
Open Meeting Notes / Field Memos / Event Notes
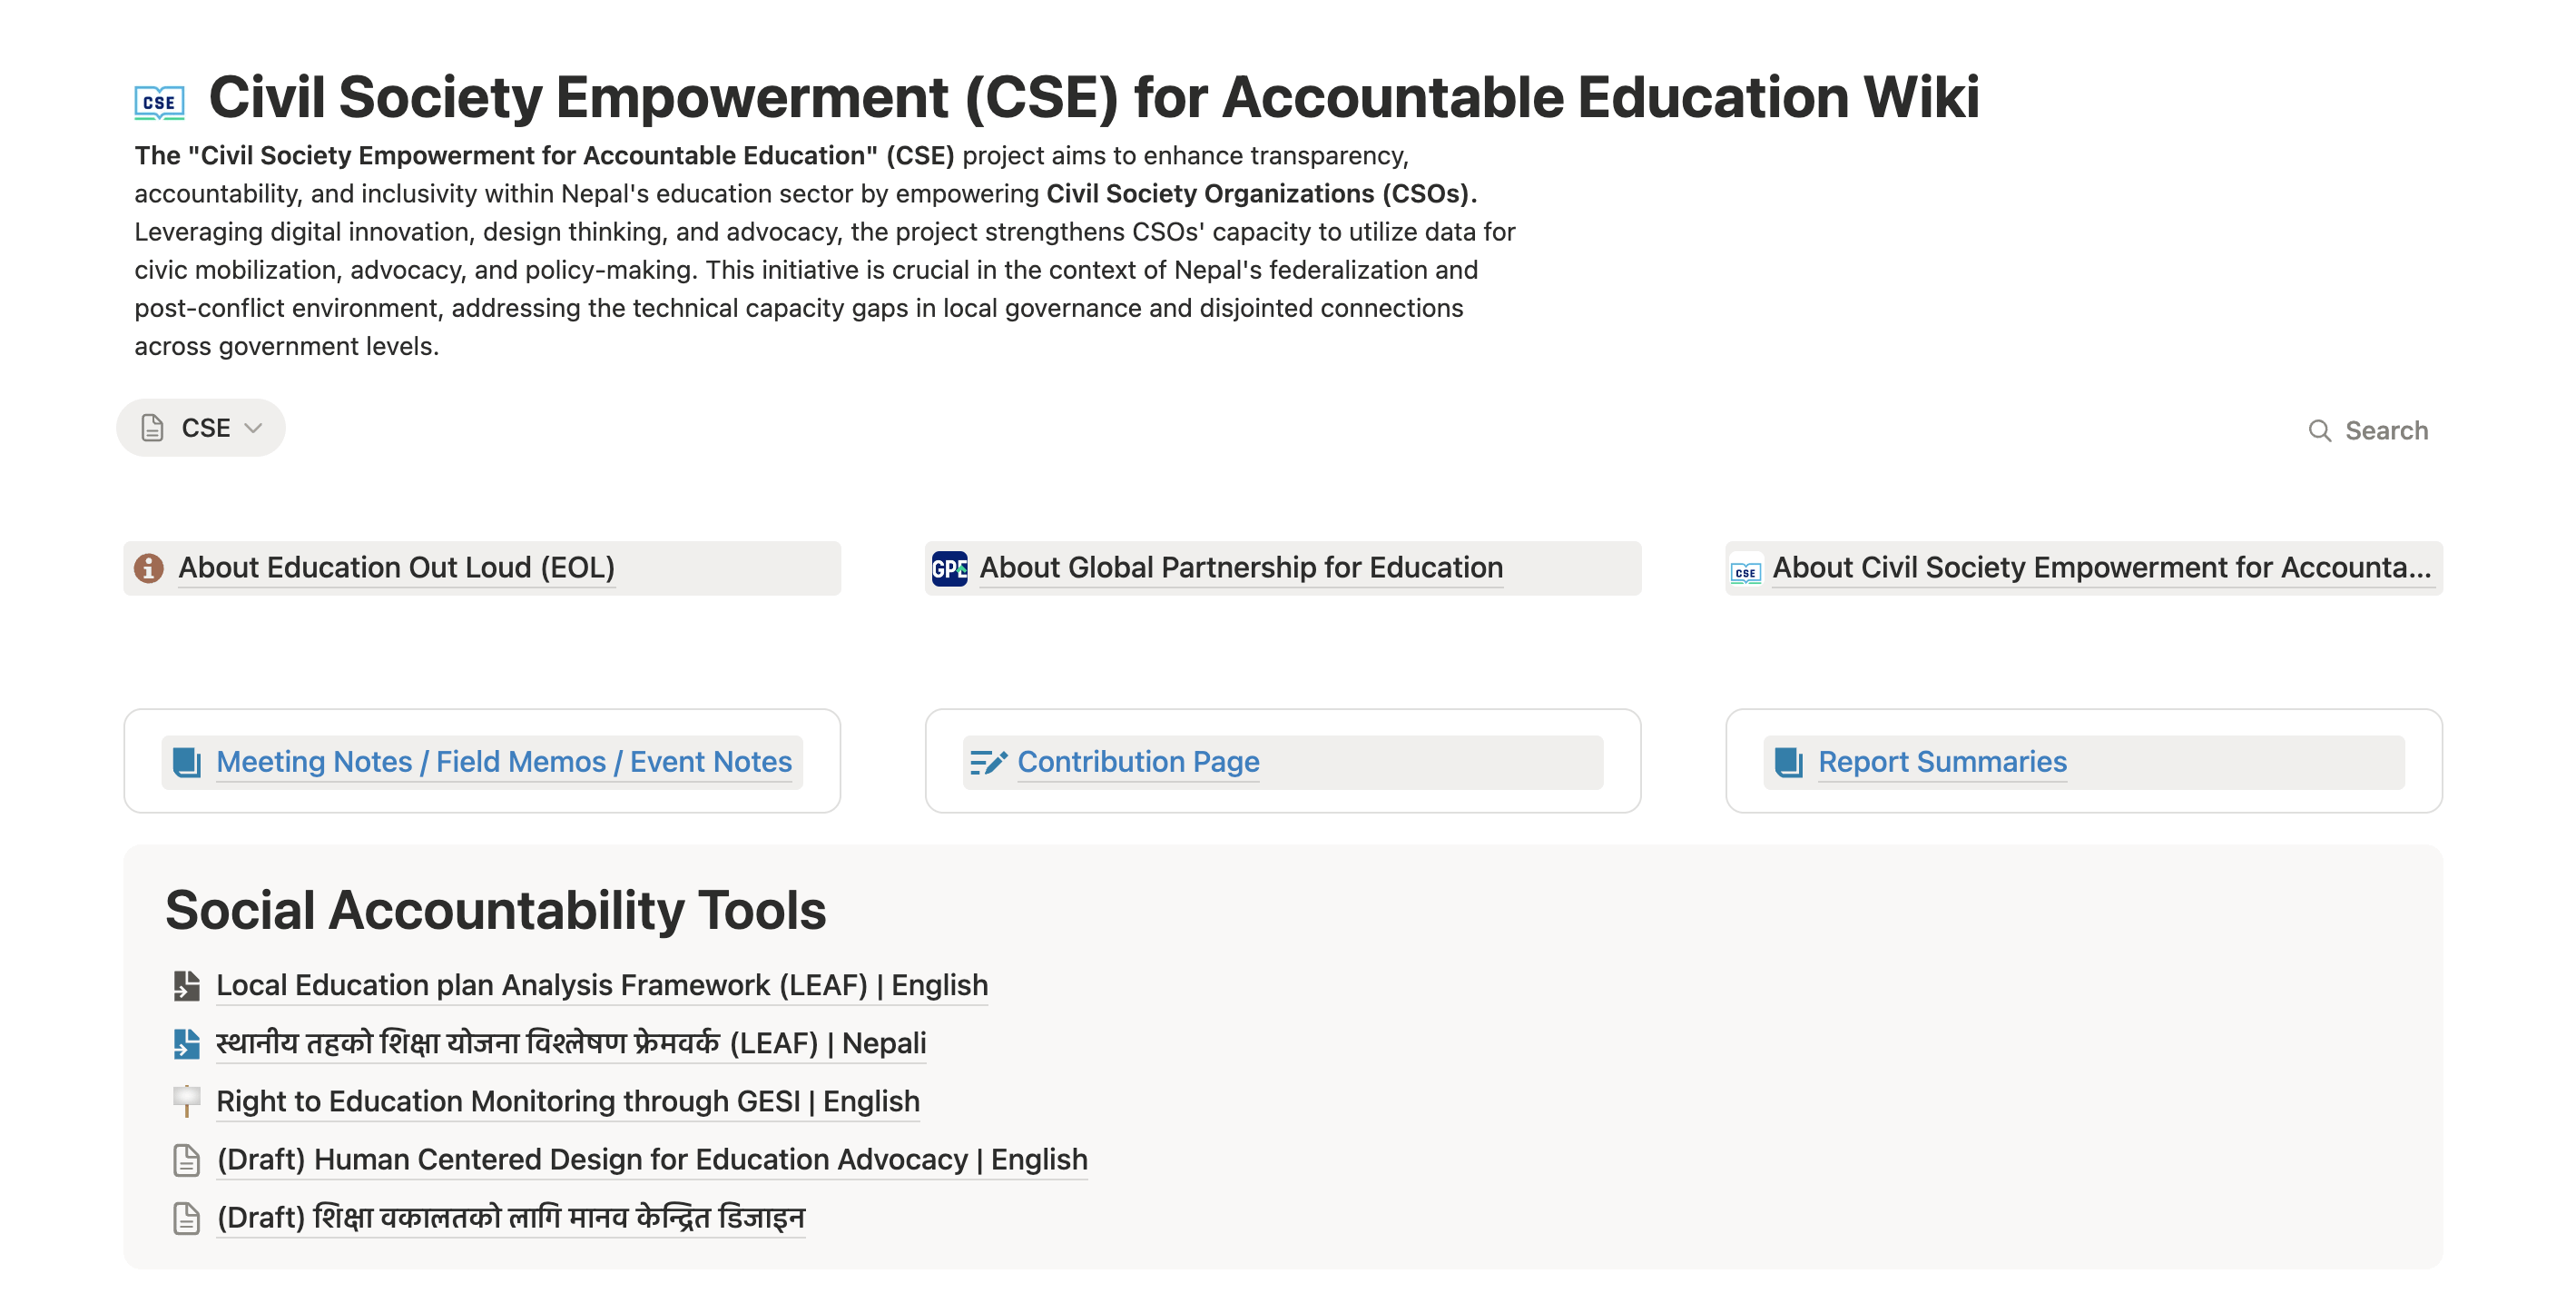[504, 762]
